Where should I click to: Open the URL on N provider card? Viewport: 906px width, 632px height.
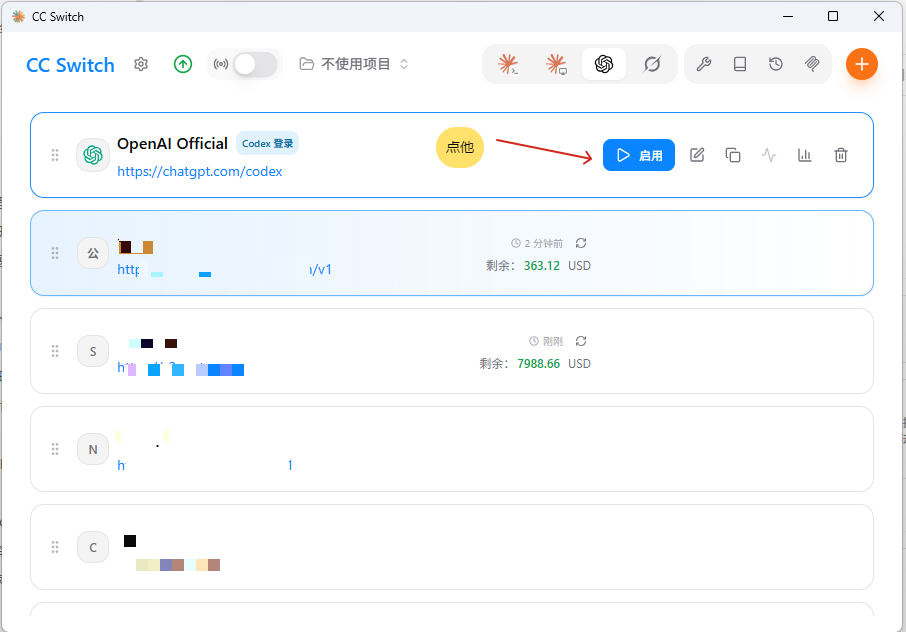click(205, 465)
